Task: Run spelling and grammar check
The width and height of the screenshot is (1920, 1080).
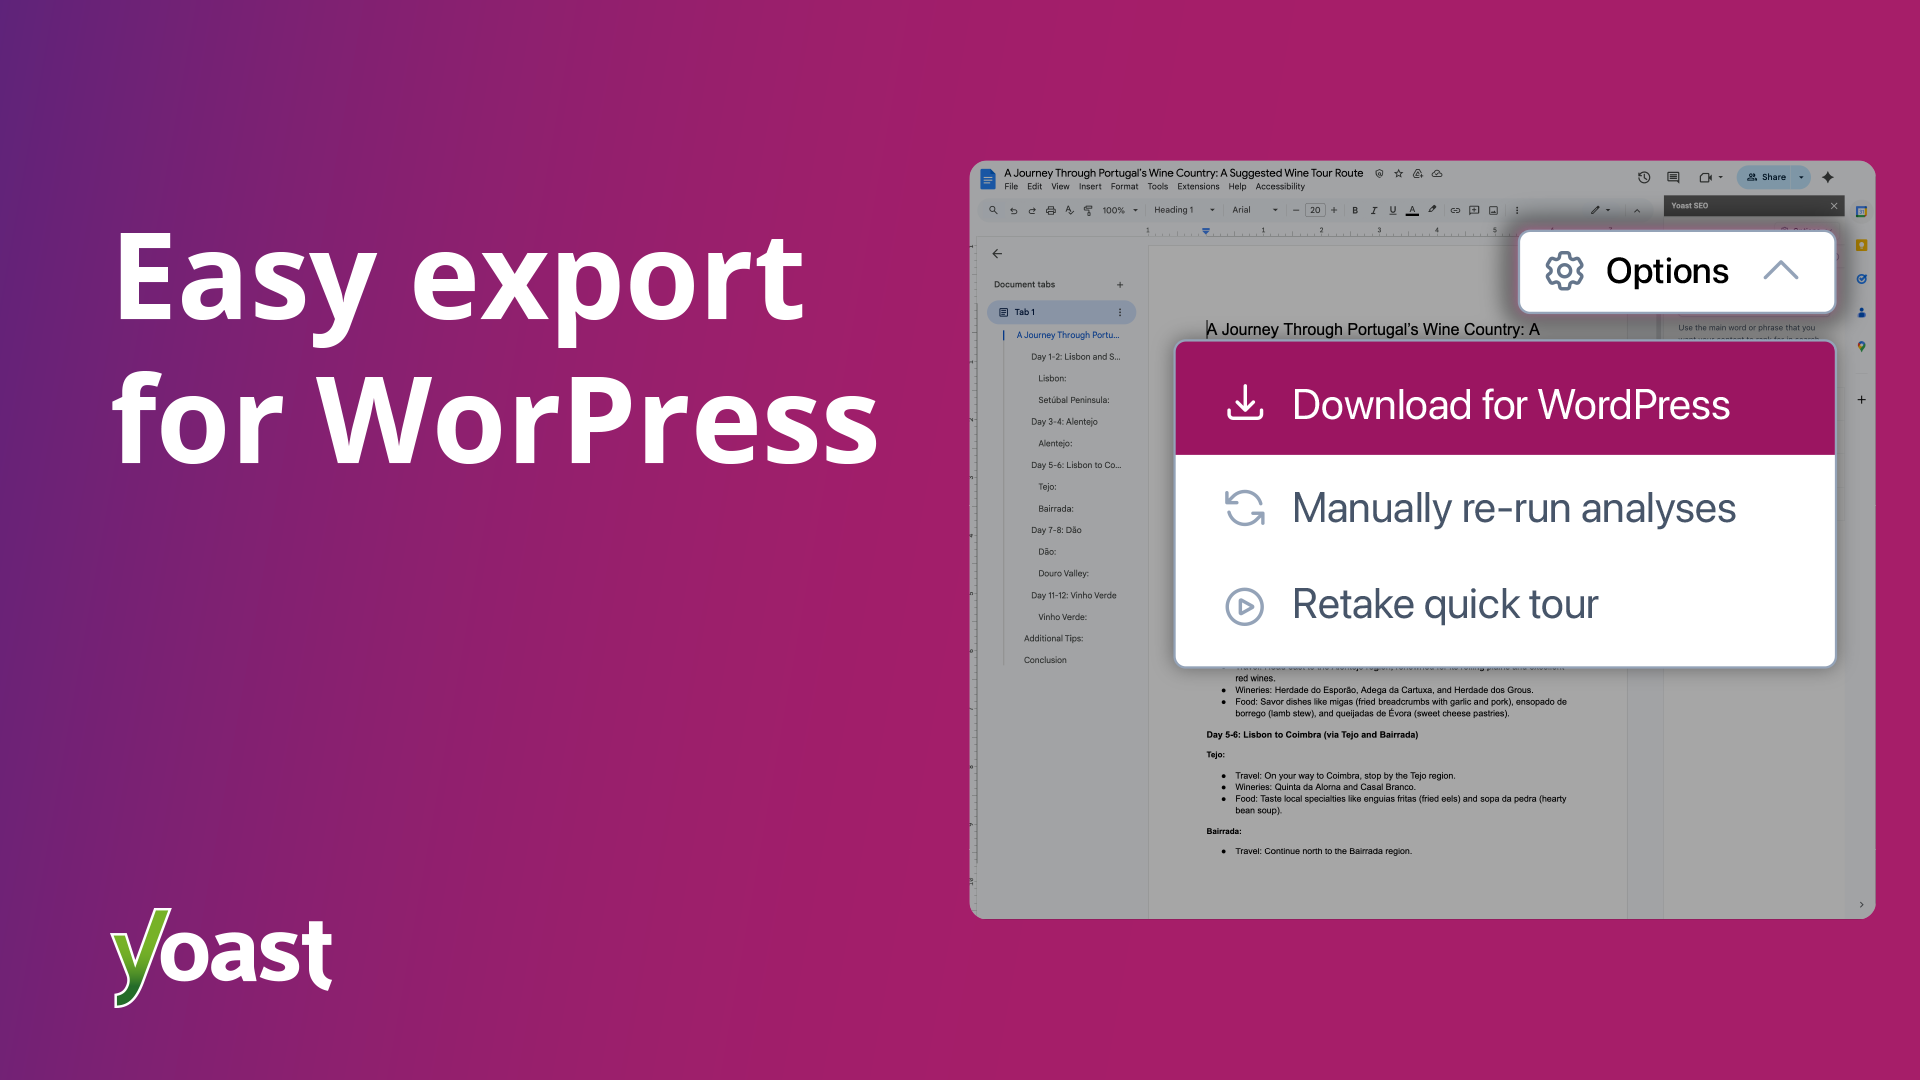Action: (1069, 210)
